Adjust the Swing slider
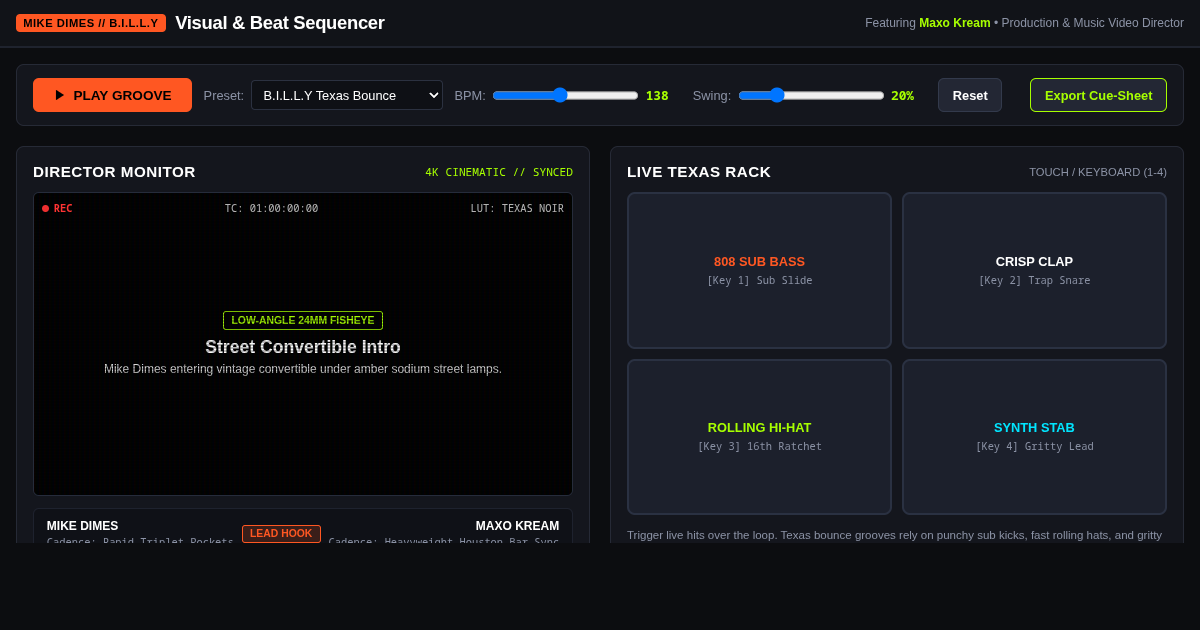This screenshot has width=1200, height=630. click(x=811, y=95)
